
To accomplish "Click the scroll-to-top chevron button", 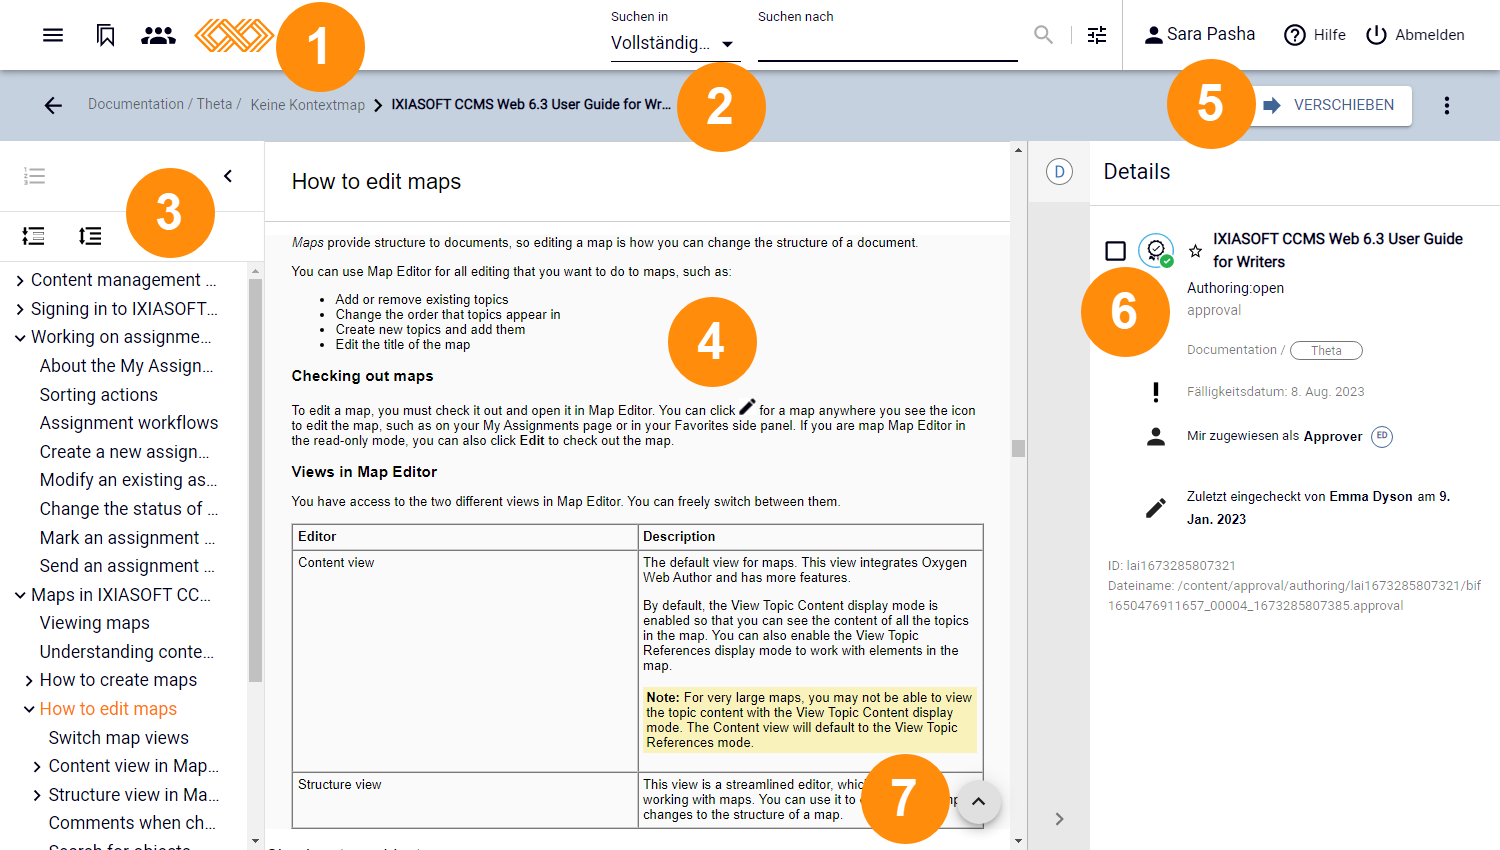I will coord(979,802).
